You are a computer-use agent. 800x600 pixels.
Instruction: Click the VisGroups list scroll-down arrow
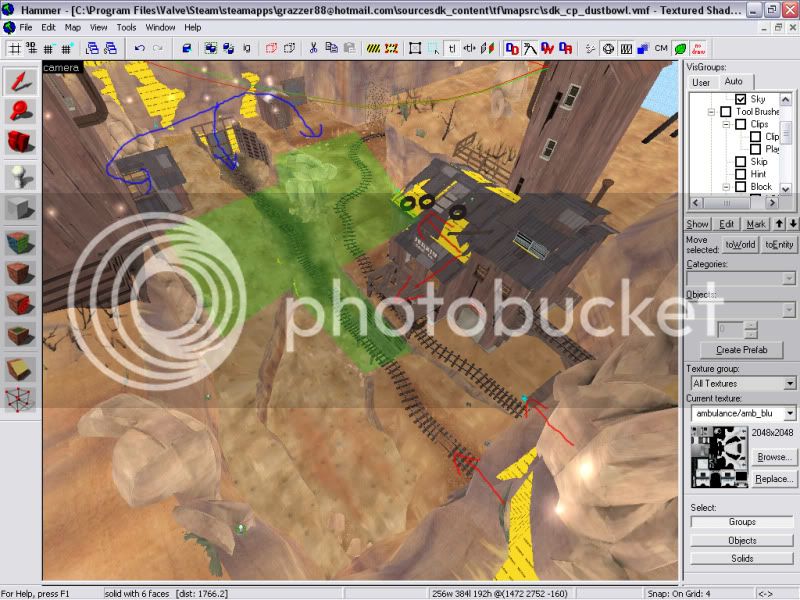coord(786,189)
